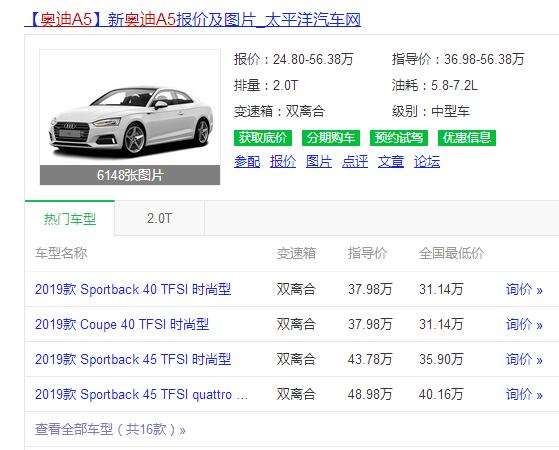Click 询价 for Sportback 45 TFSI 时尚型
559x450 pixels.
[524, 359]
